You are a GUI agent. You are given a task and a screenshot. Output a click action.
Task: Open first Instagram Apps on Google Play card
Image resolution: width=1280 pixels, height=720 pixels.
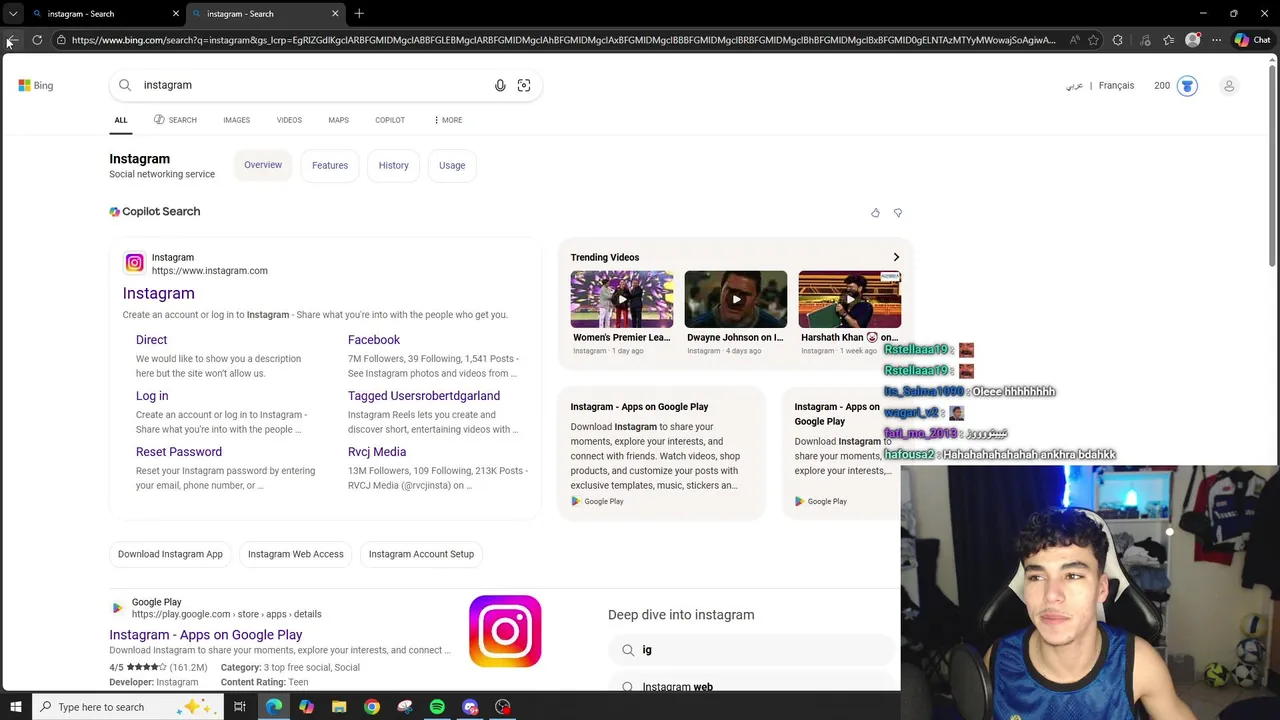661,453
